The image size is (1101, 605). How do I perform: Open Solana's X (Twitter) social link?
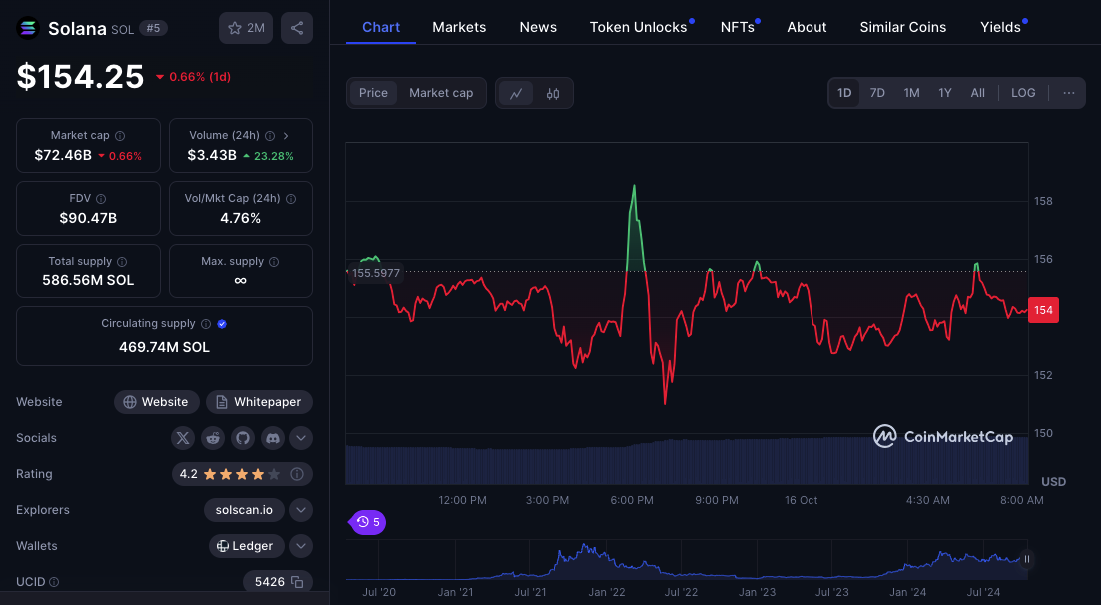click(x=183, y=438)
